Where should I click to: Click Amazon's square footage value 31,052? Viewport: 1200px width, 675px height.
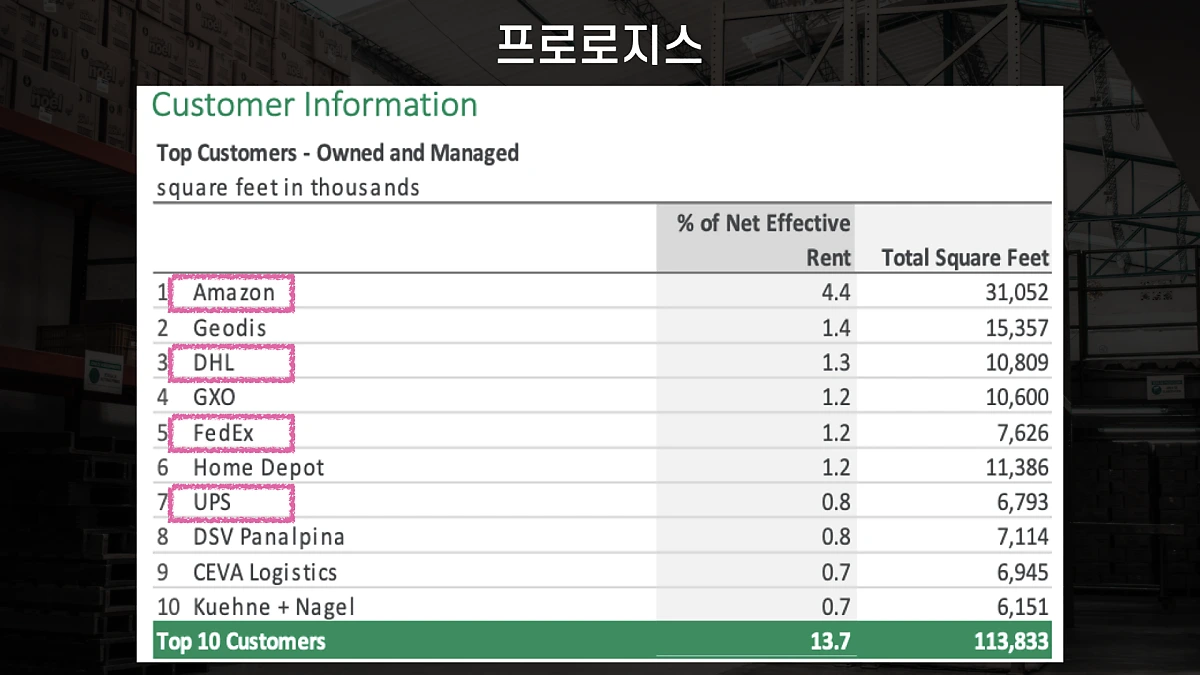click(x=1022, y=292)
